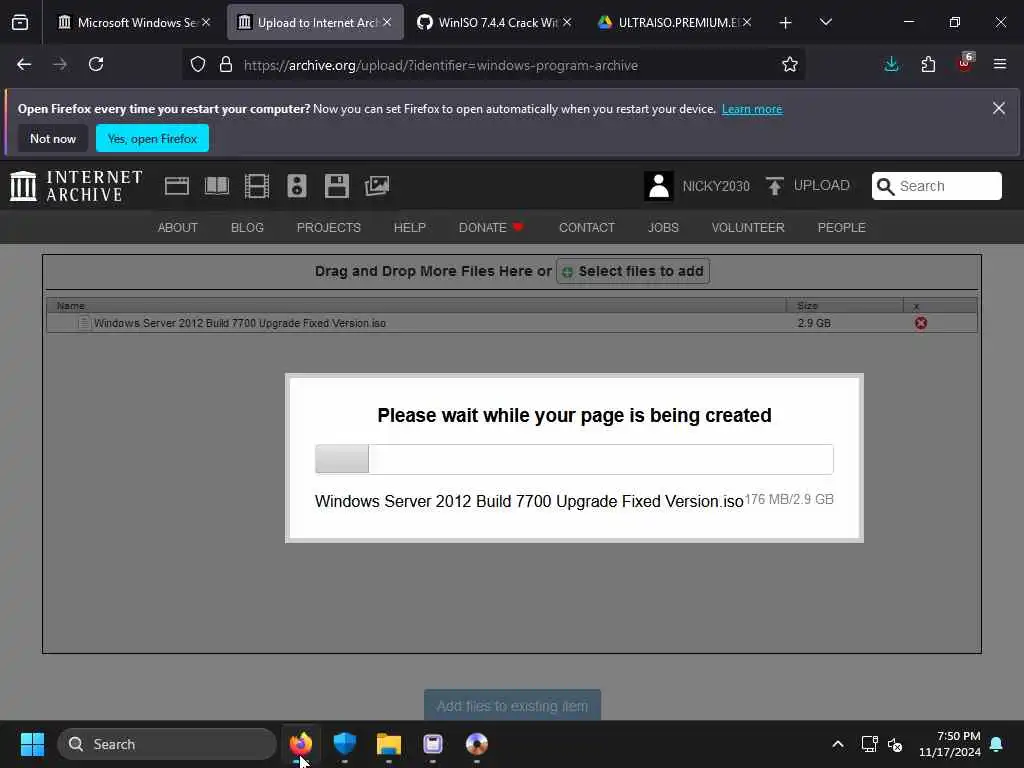Remove the ISO file with red X
This screenshot has width=1024, height=768.
[921, 323]
